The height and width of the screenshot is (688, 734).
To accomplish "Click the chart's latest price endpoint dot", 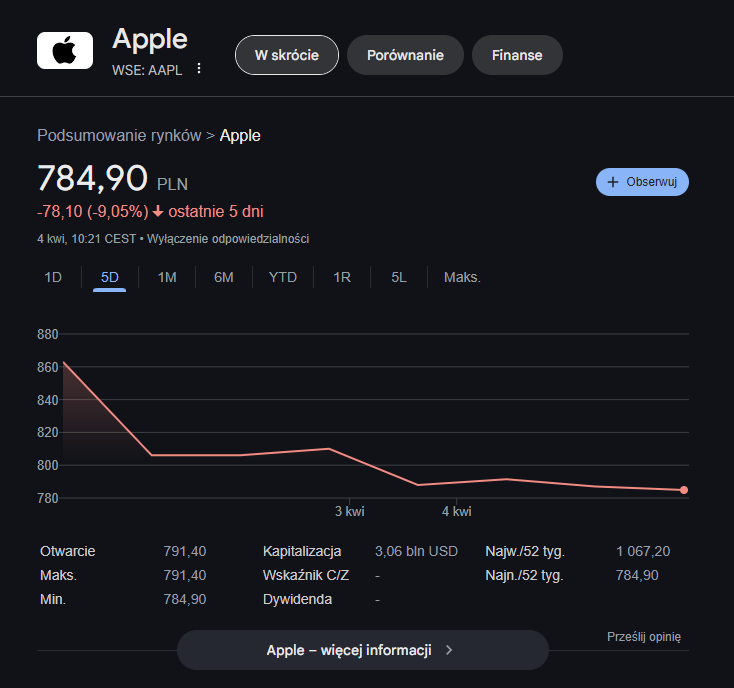I will tap(684, 490).
